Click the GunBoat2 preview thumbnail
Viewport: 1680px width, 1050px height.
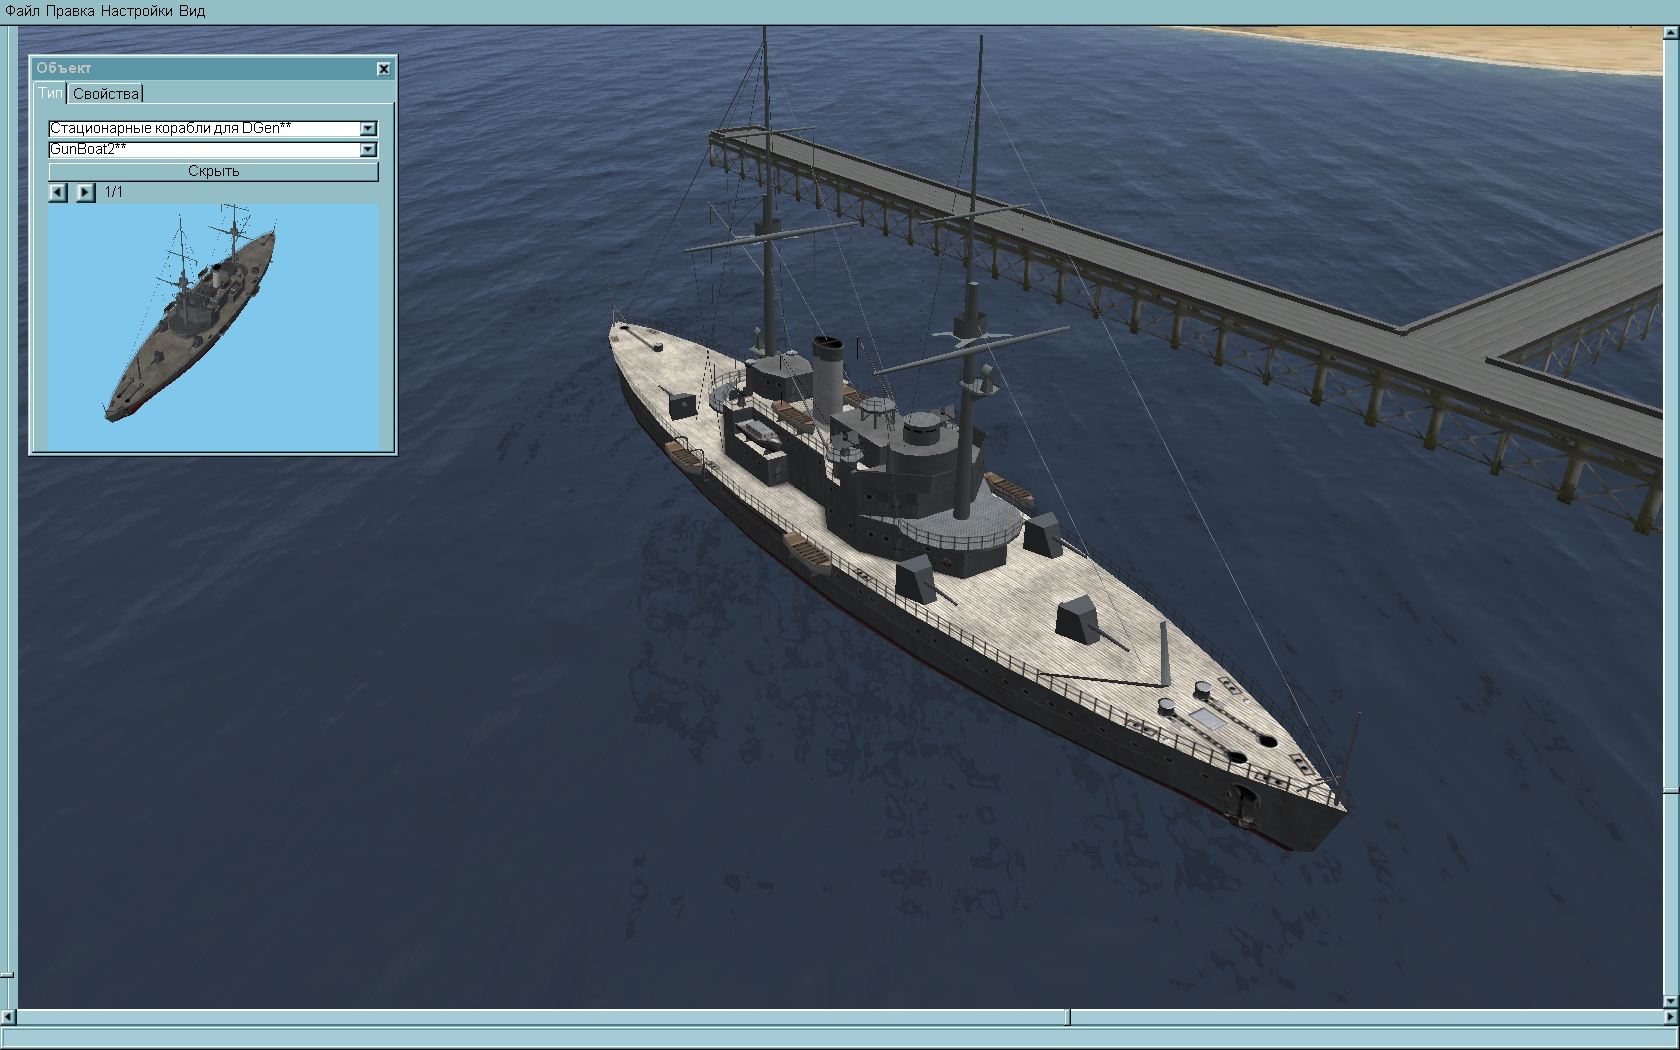pos(213,327)
